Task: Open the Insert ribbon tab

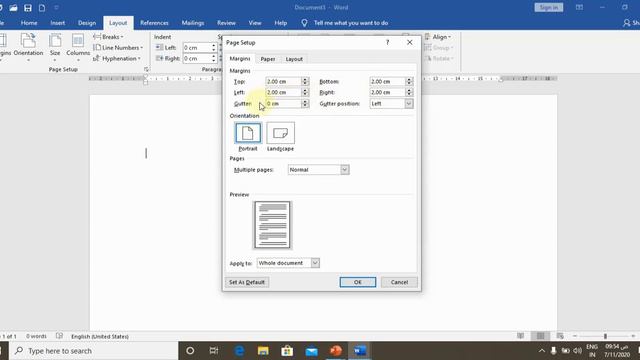Action: (x=58, y=23)
